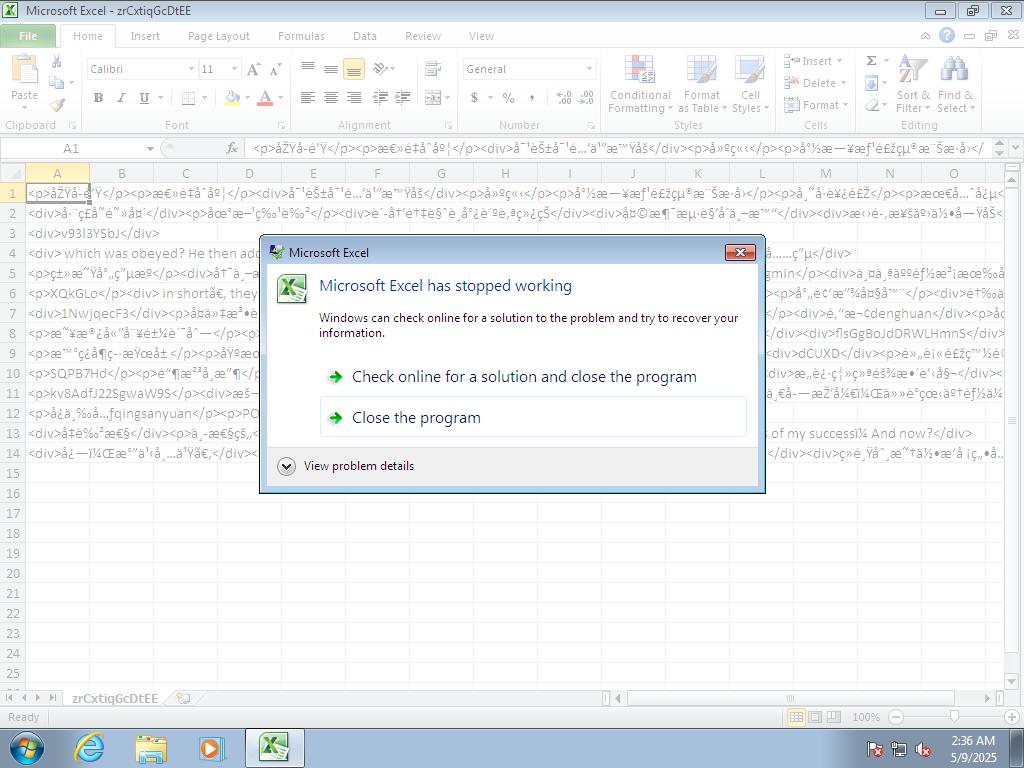
Task: Open the Formulas tab
Action: (301, 36)
